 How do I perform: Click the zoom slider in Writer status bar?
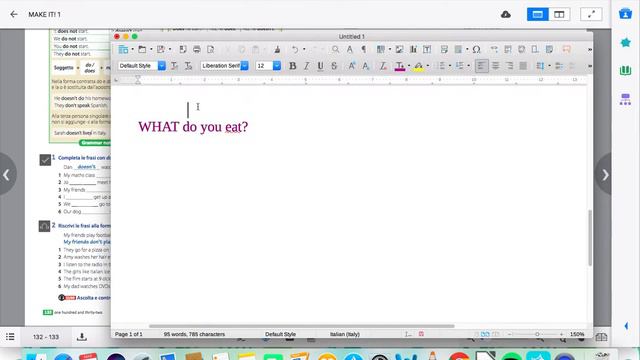coord(537,334)
